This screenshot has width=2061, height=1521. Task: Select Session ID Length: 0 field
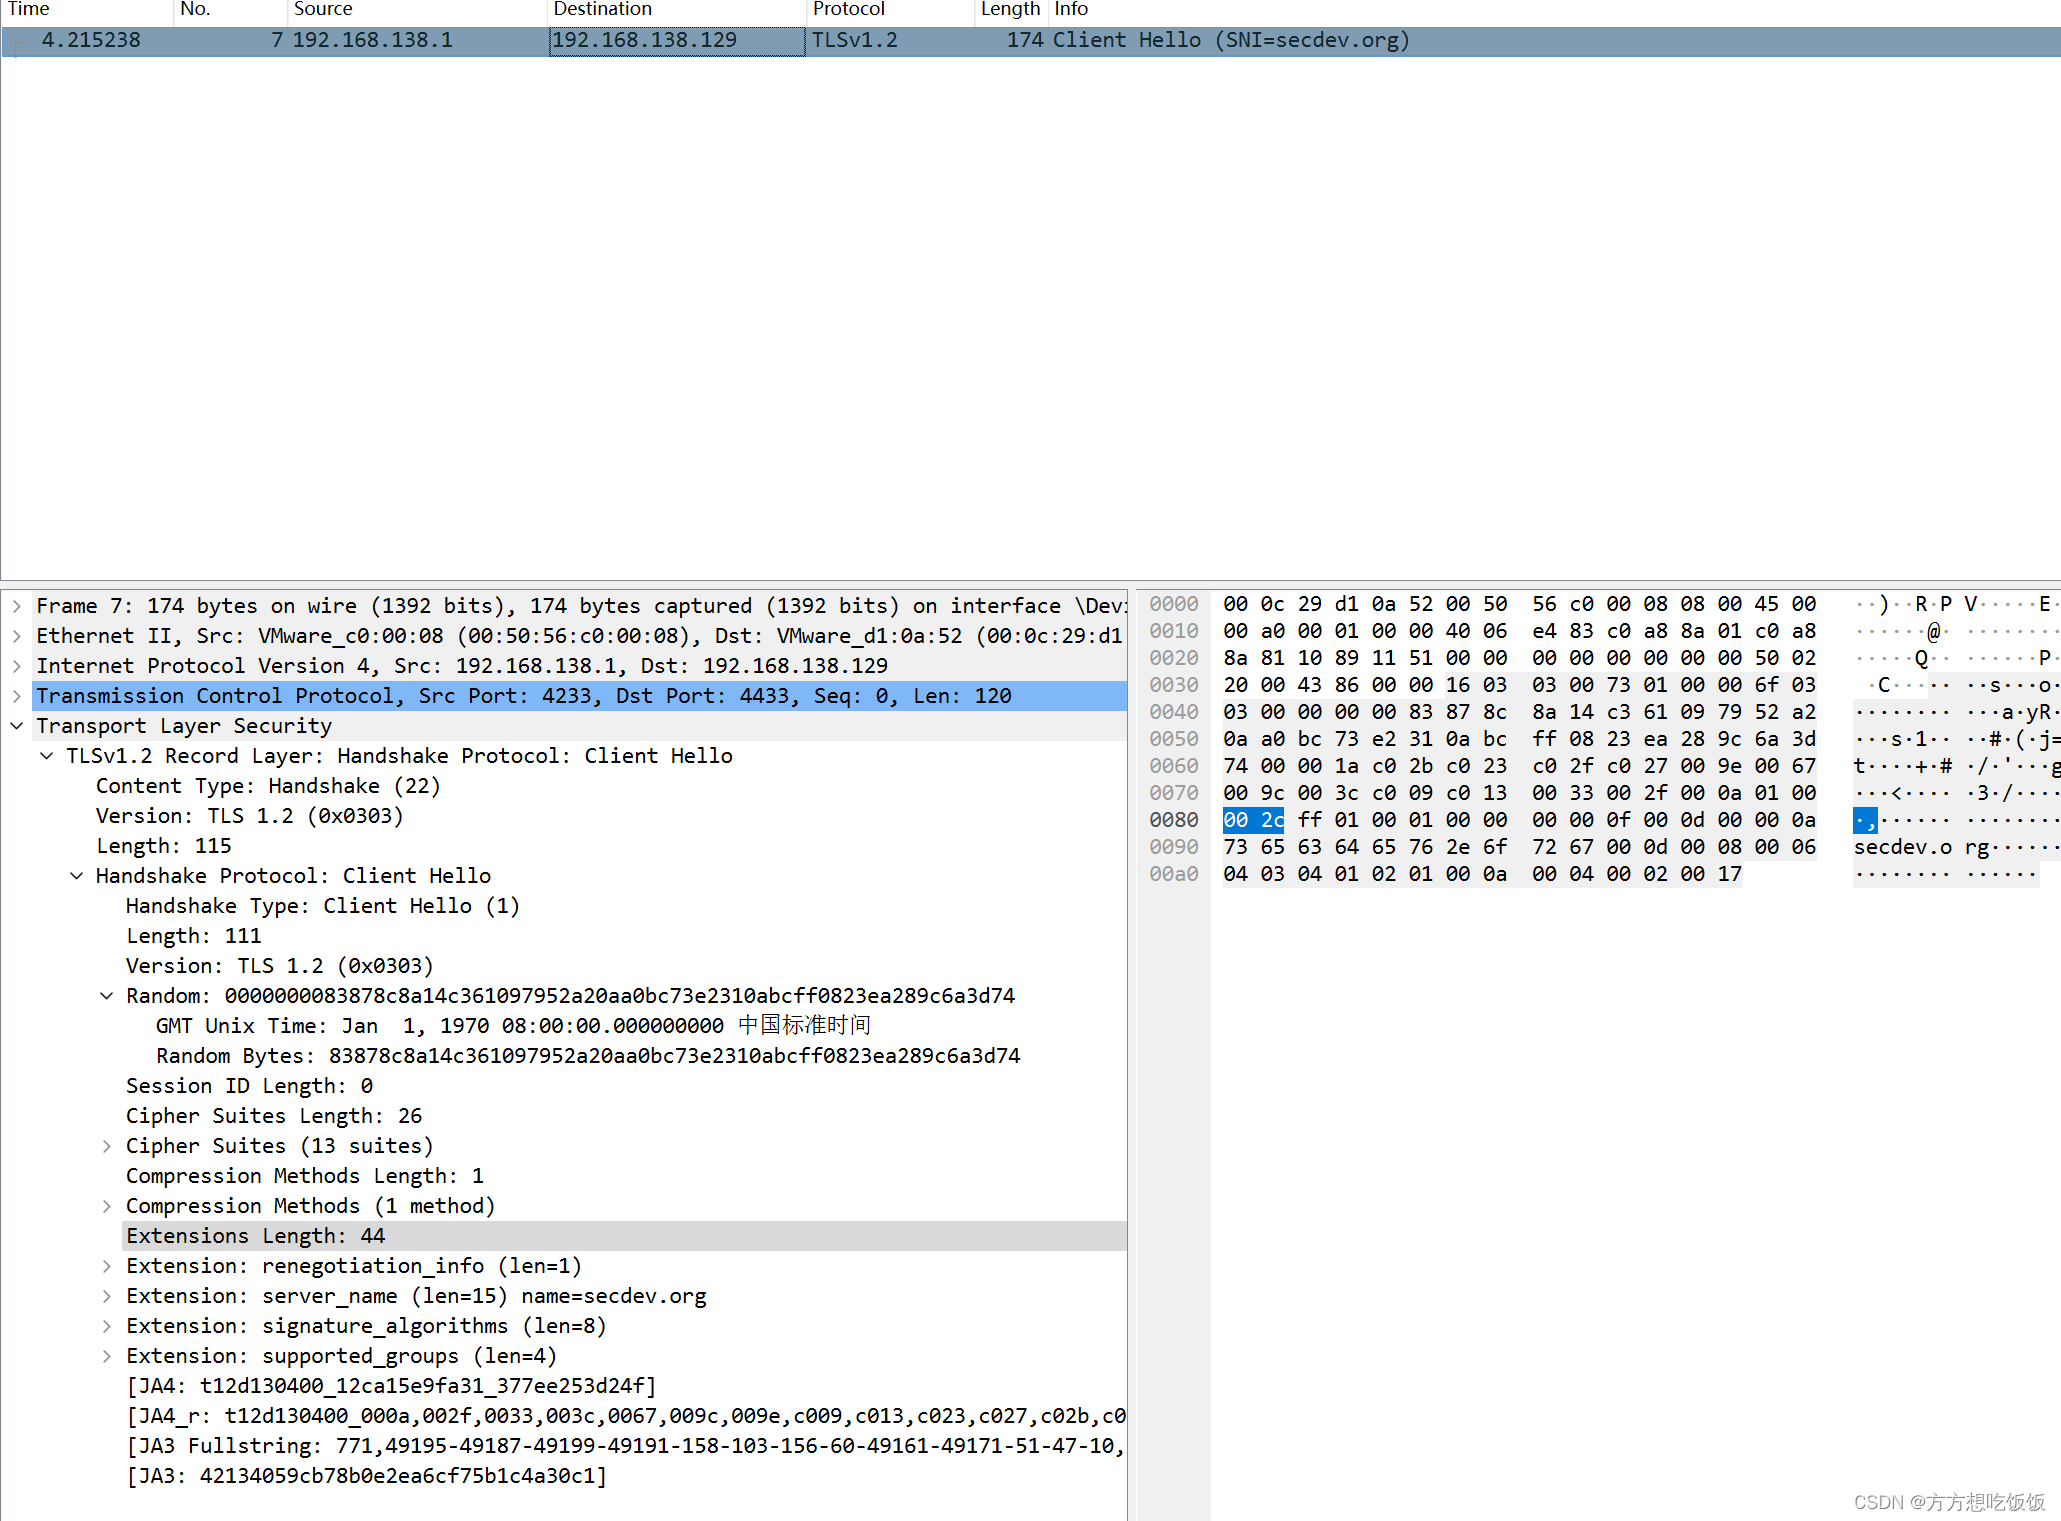(x=249, y=1086)
